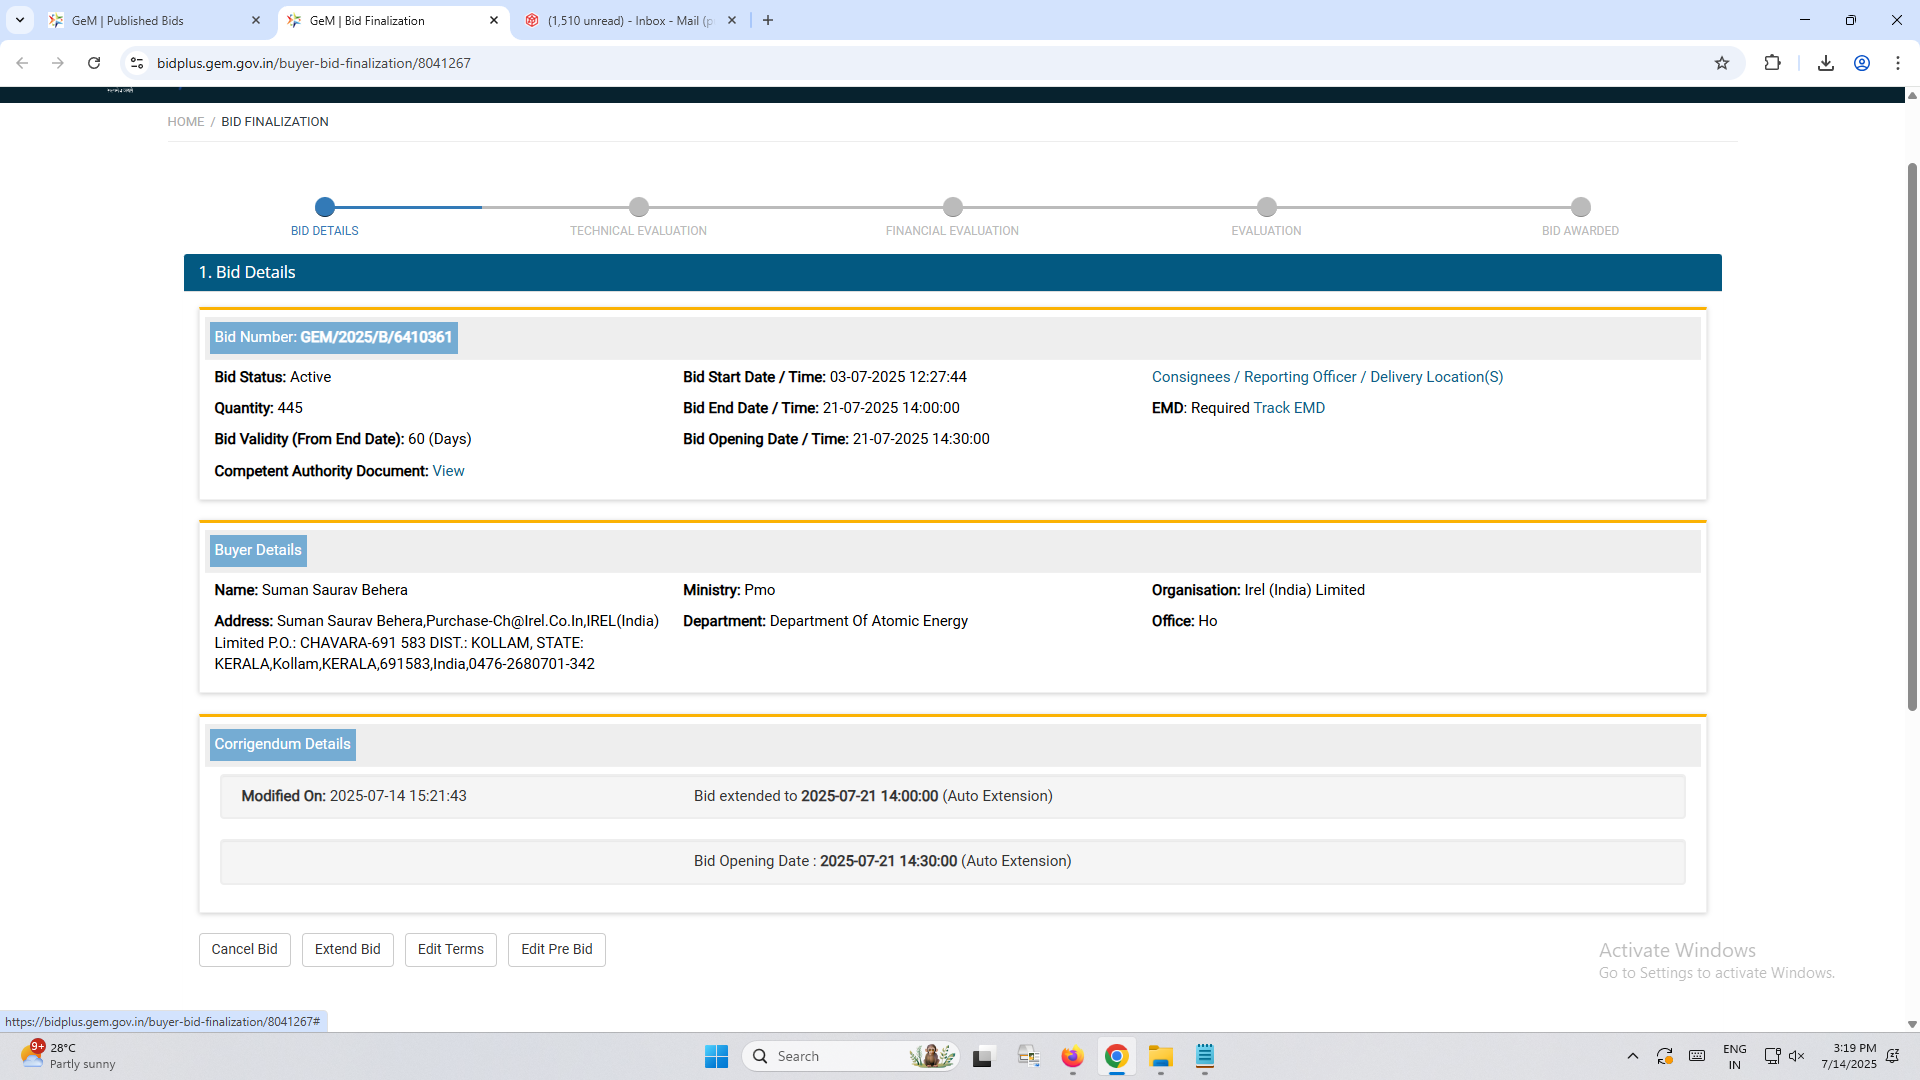
Task: Click the Buyer Details section label
Action: tap(258, 550)
